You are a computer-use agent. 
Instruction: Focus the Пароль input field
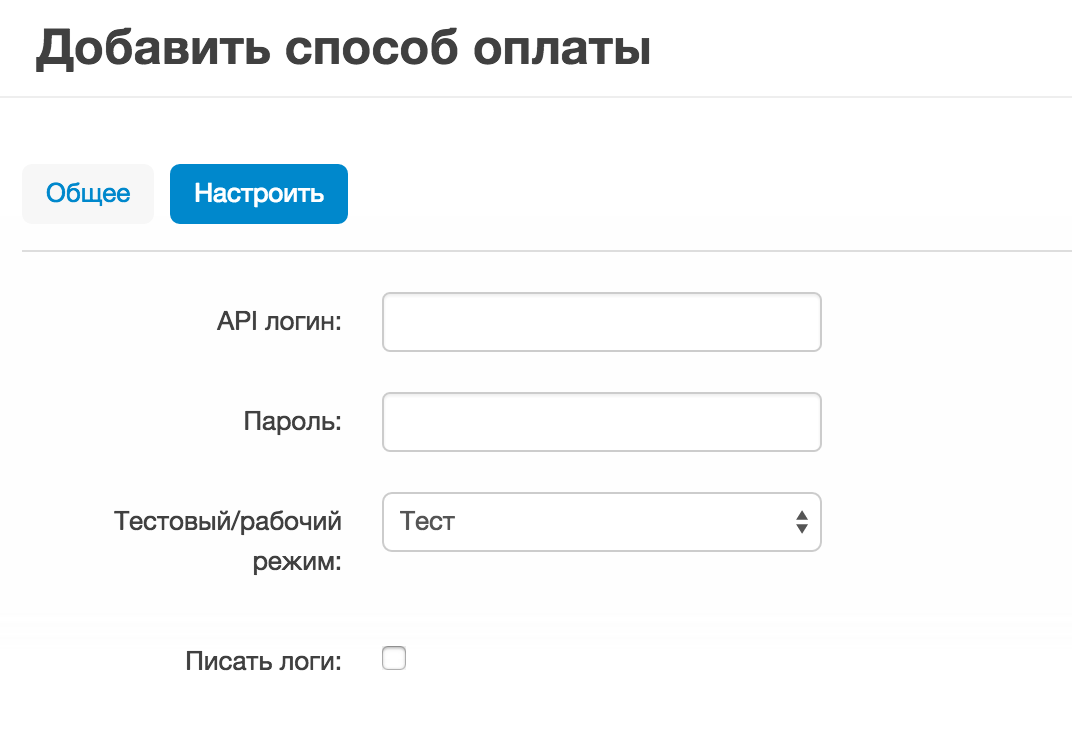[x=601, y=422]
